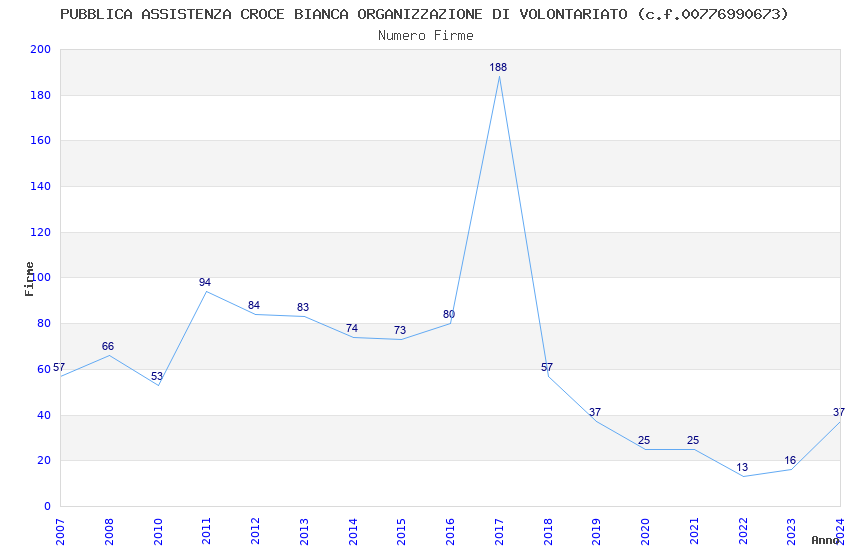850x550 pixels.
Task: Click the y-axis value 120
Action: (x=40, y=232)
